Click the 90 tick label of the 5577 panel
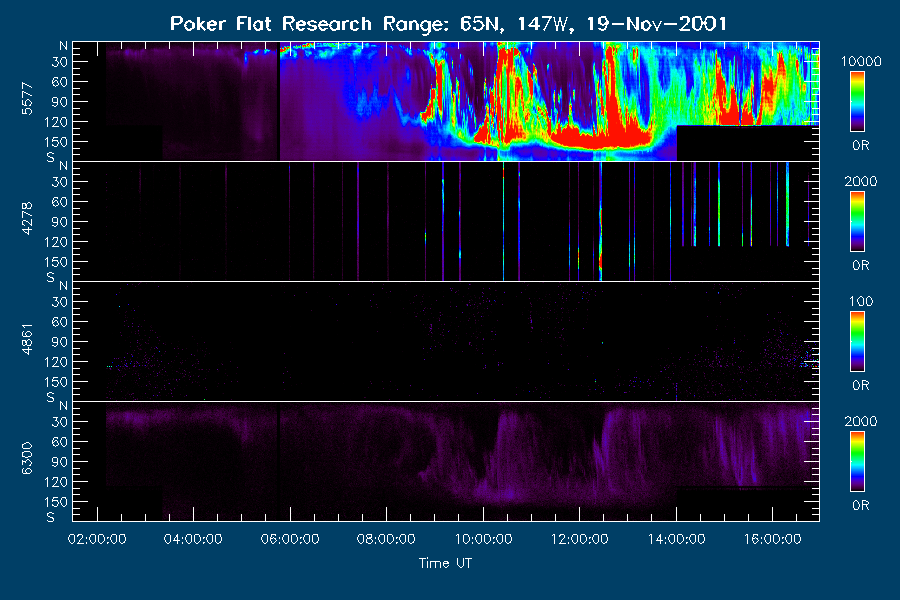The height and width of the screenshot is (600, 900). click(x=60, y=102)
